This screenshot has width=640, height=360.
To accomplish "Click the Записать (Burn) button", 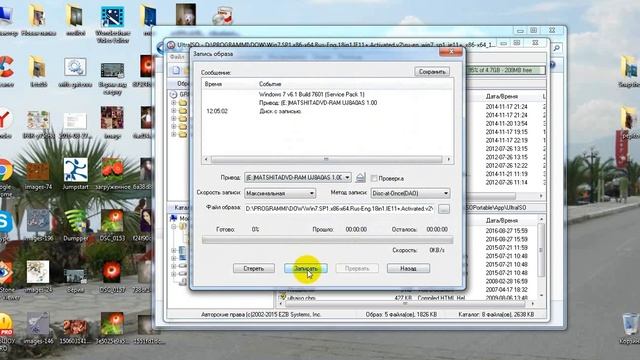I will 305,269.
